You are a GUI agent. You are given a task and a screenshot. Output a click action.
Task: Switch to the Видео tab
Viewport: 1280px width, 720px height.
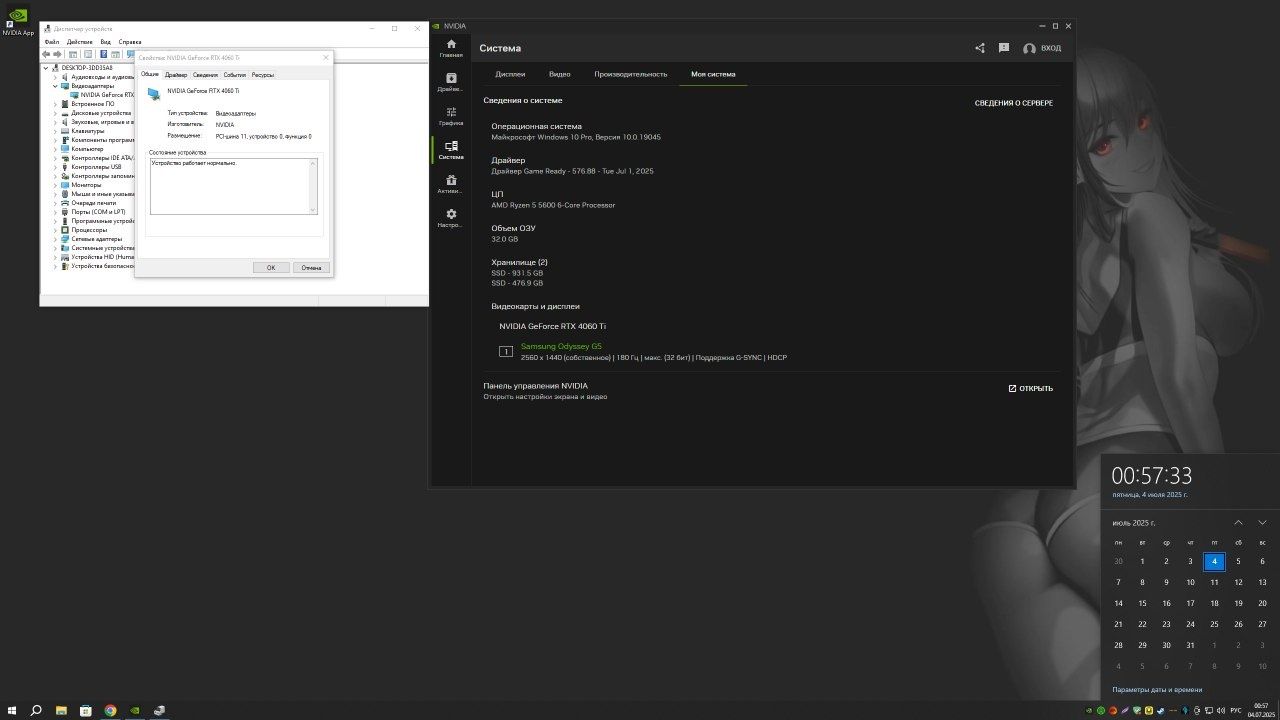[560, 74]
